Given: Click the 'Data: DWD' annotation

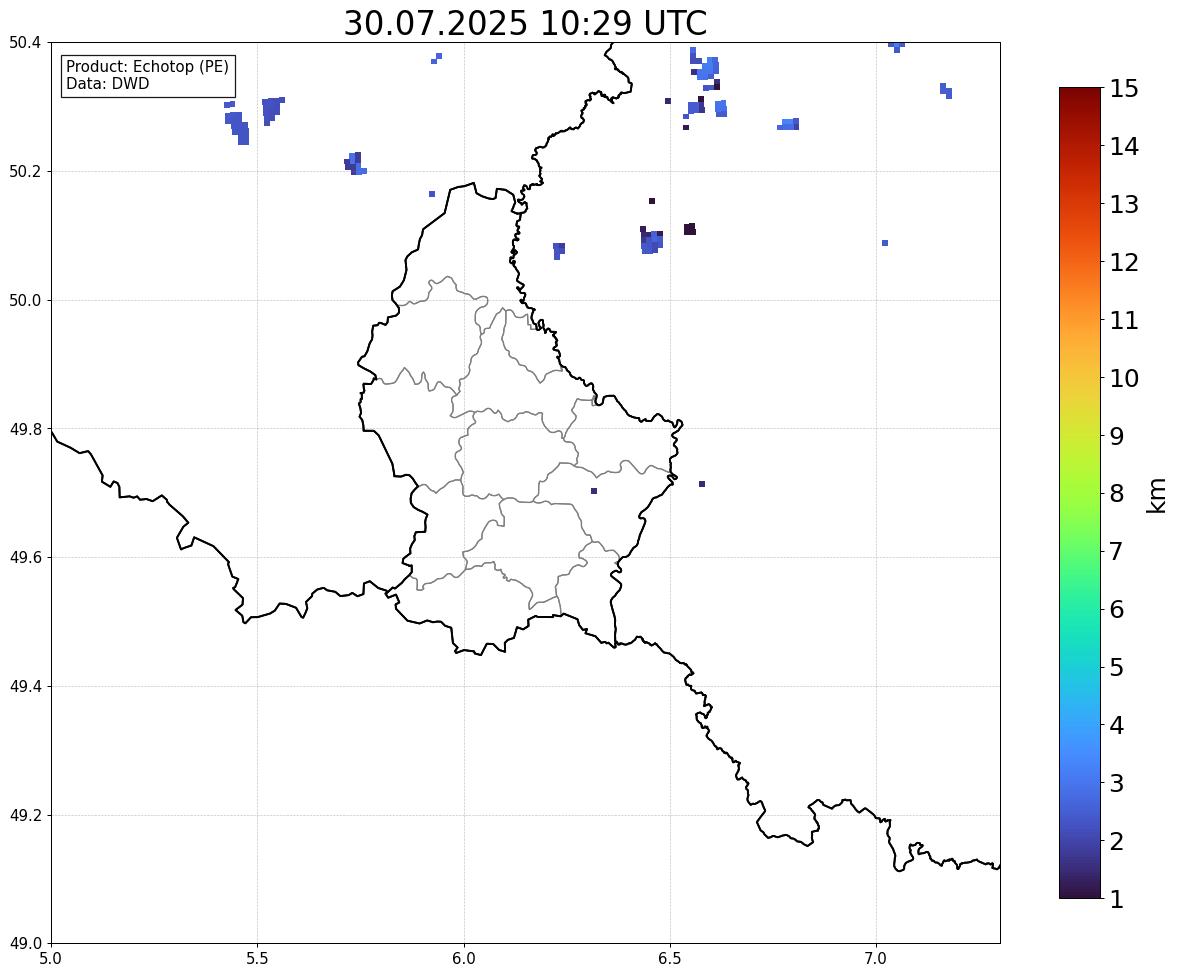Looking at the screenshot, I should 107,83.
